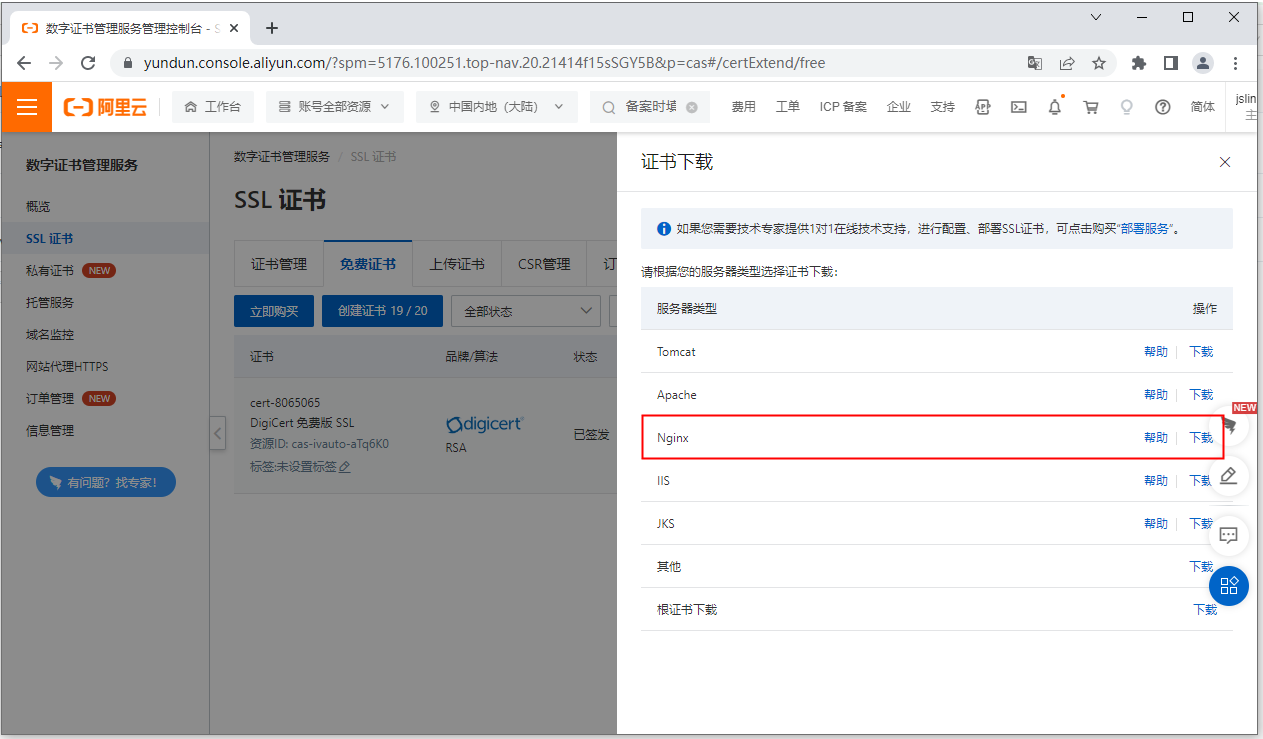Expand the all status filter dropdown
The height and width of the screenshot is (739, 1263).
pos(525,311)
